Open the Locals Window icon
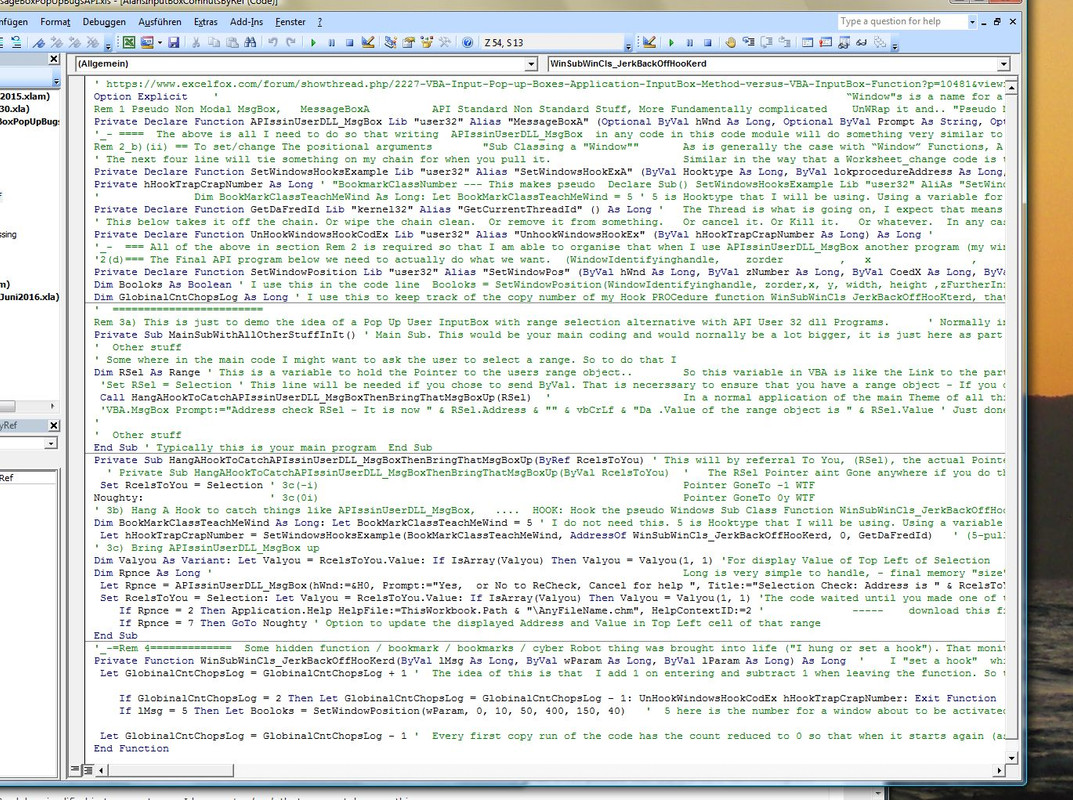Image resolution: width=1073 pixels, height=800 pixels. [x=807, y=42]
